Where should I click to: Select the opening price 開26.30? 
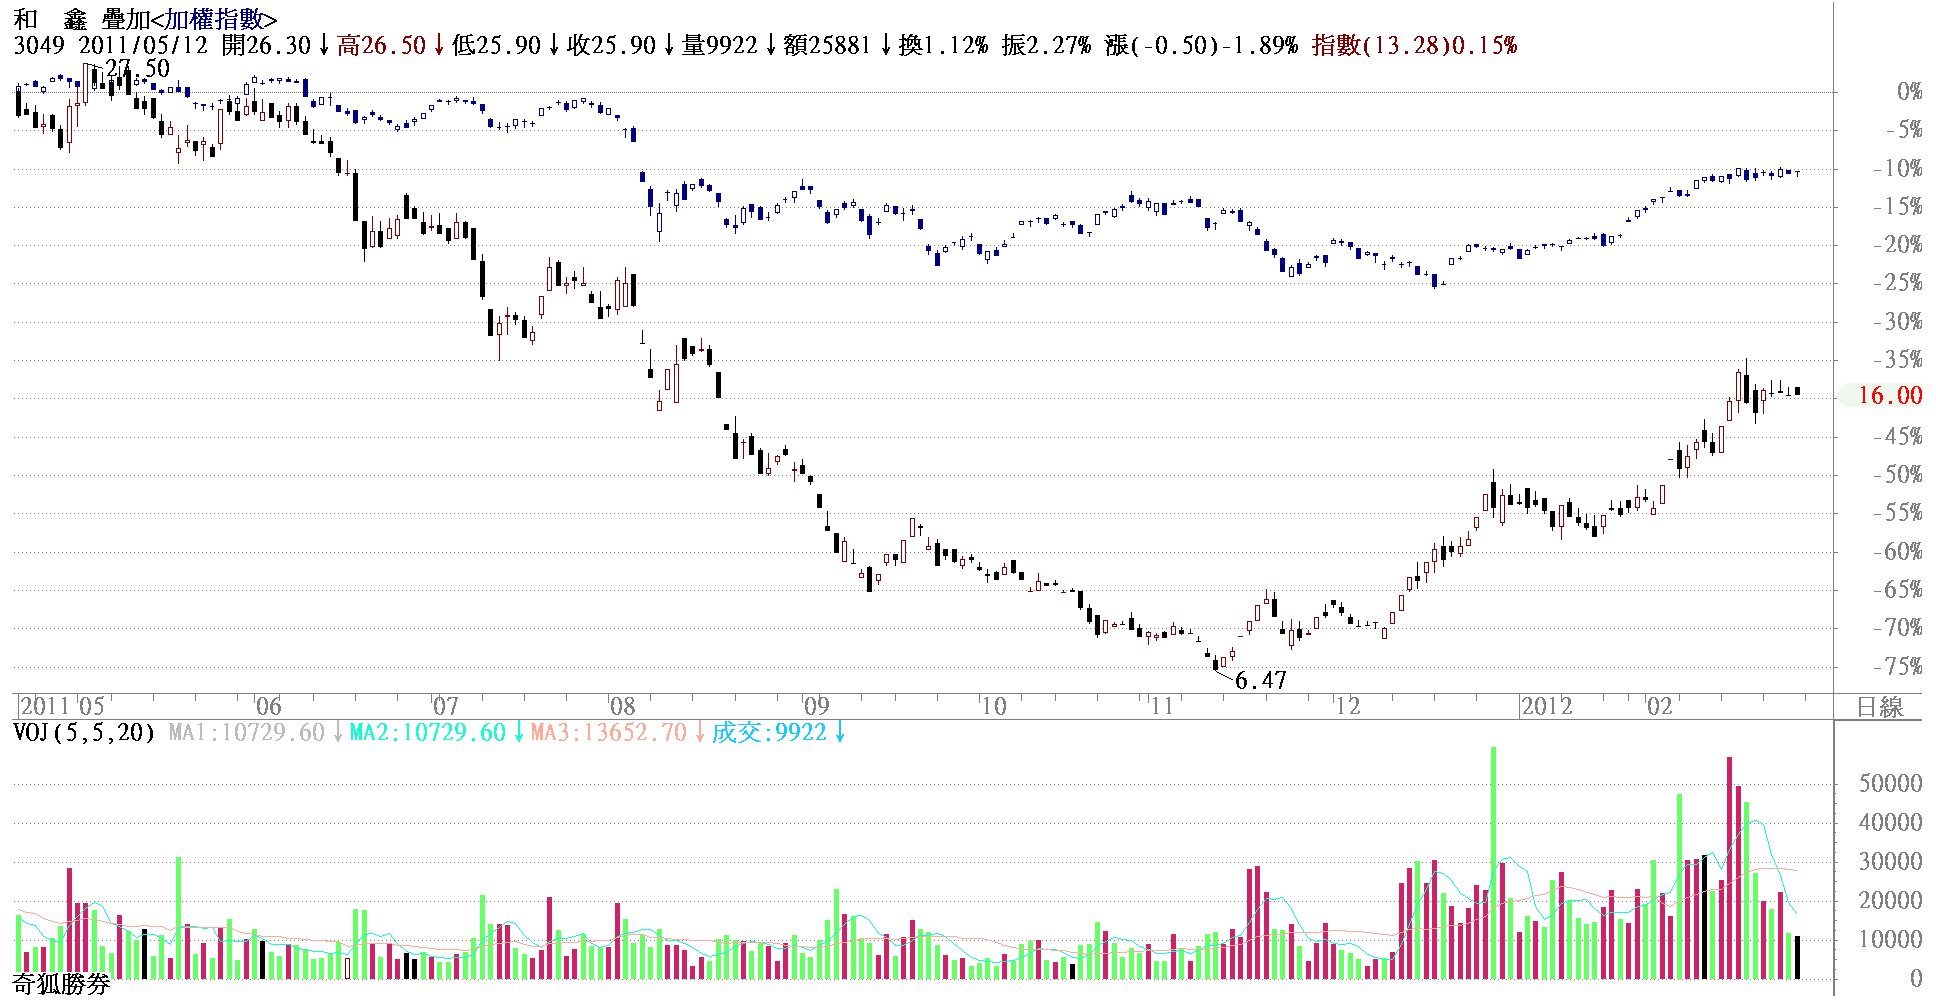[267, 45]
